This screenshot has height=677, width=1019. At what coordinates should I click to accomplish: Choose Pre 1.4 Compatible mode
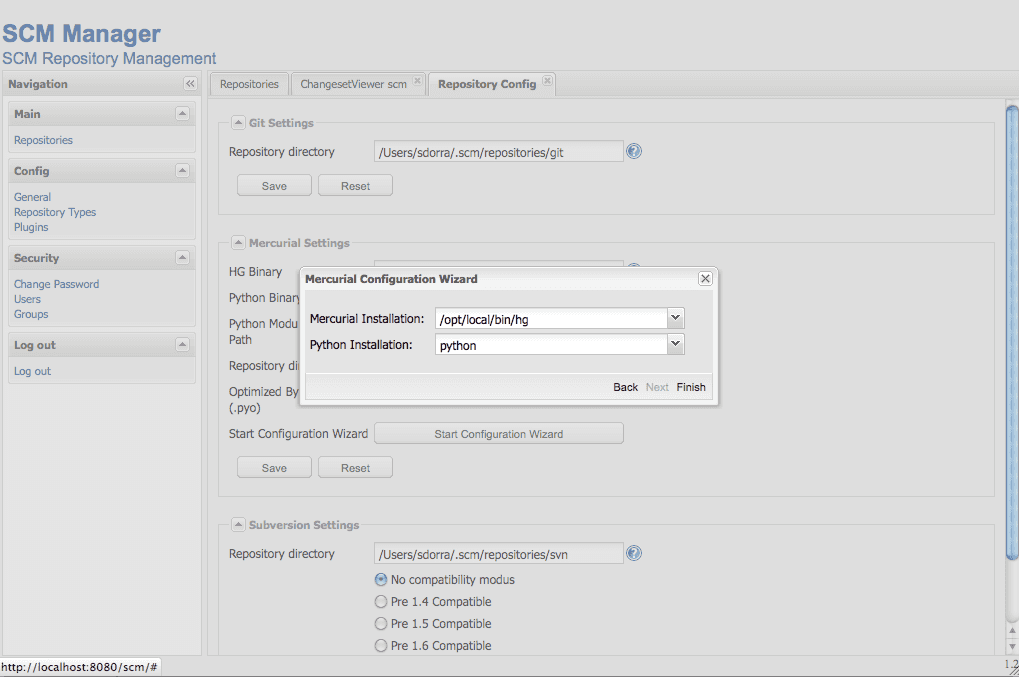coord(380,601)
